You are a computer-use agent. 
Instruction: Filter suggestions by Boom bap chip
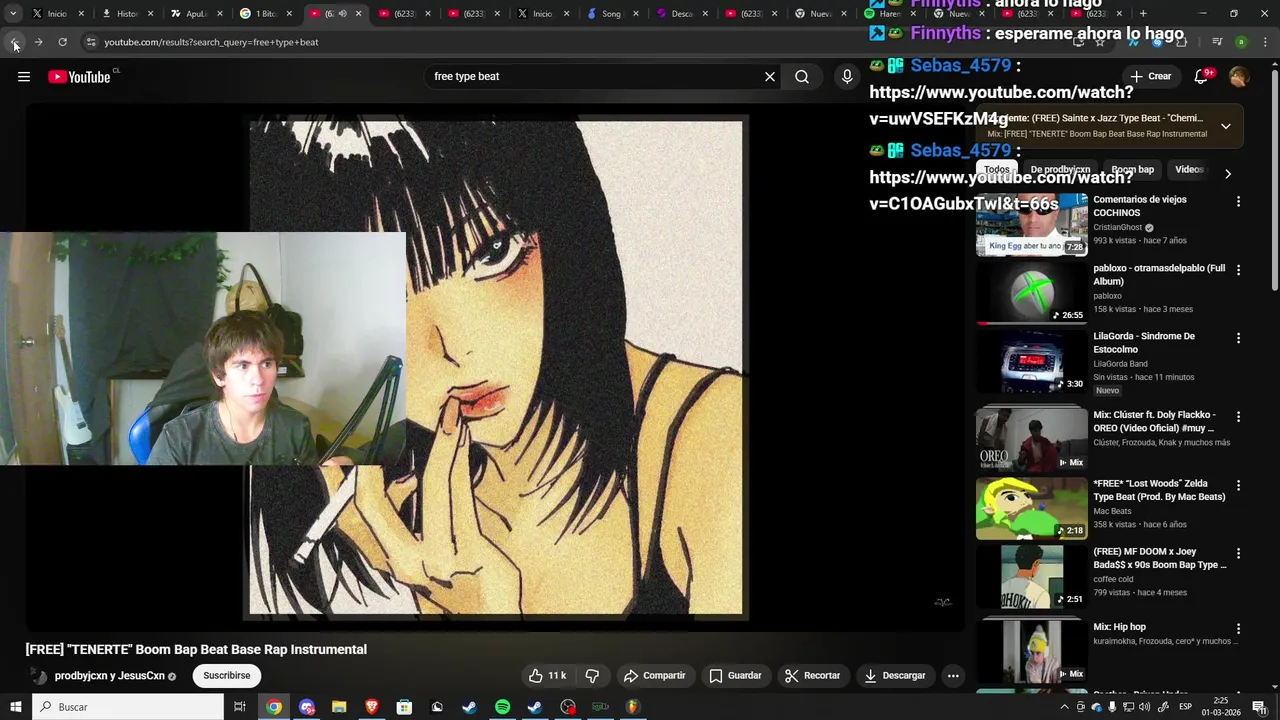point(1132,170)
